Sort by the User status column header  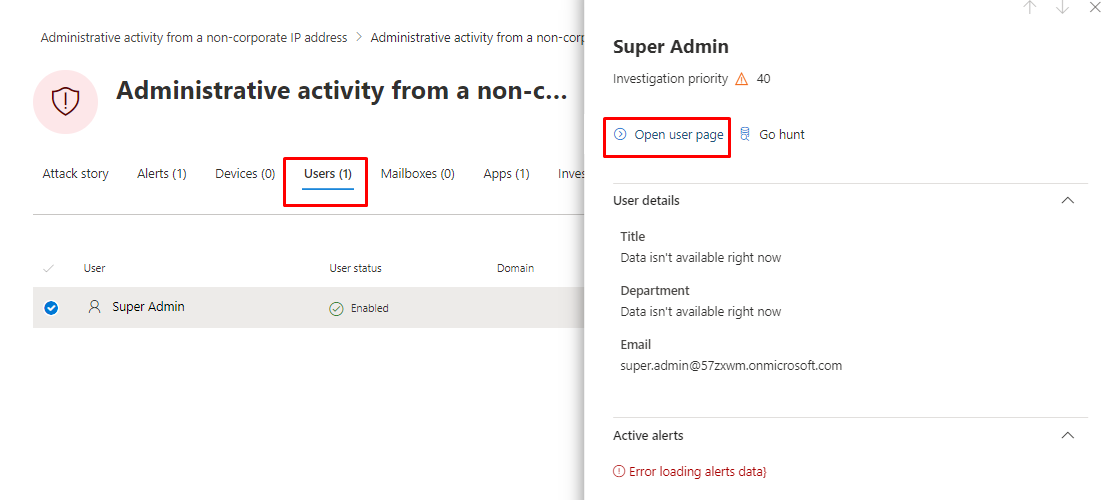355,268
